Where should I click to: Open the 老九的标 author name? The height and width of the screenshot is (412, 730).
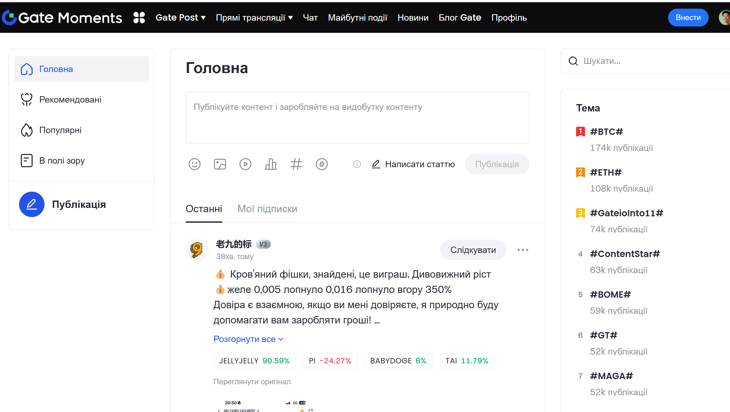tap(234, 244)
